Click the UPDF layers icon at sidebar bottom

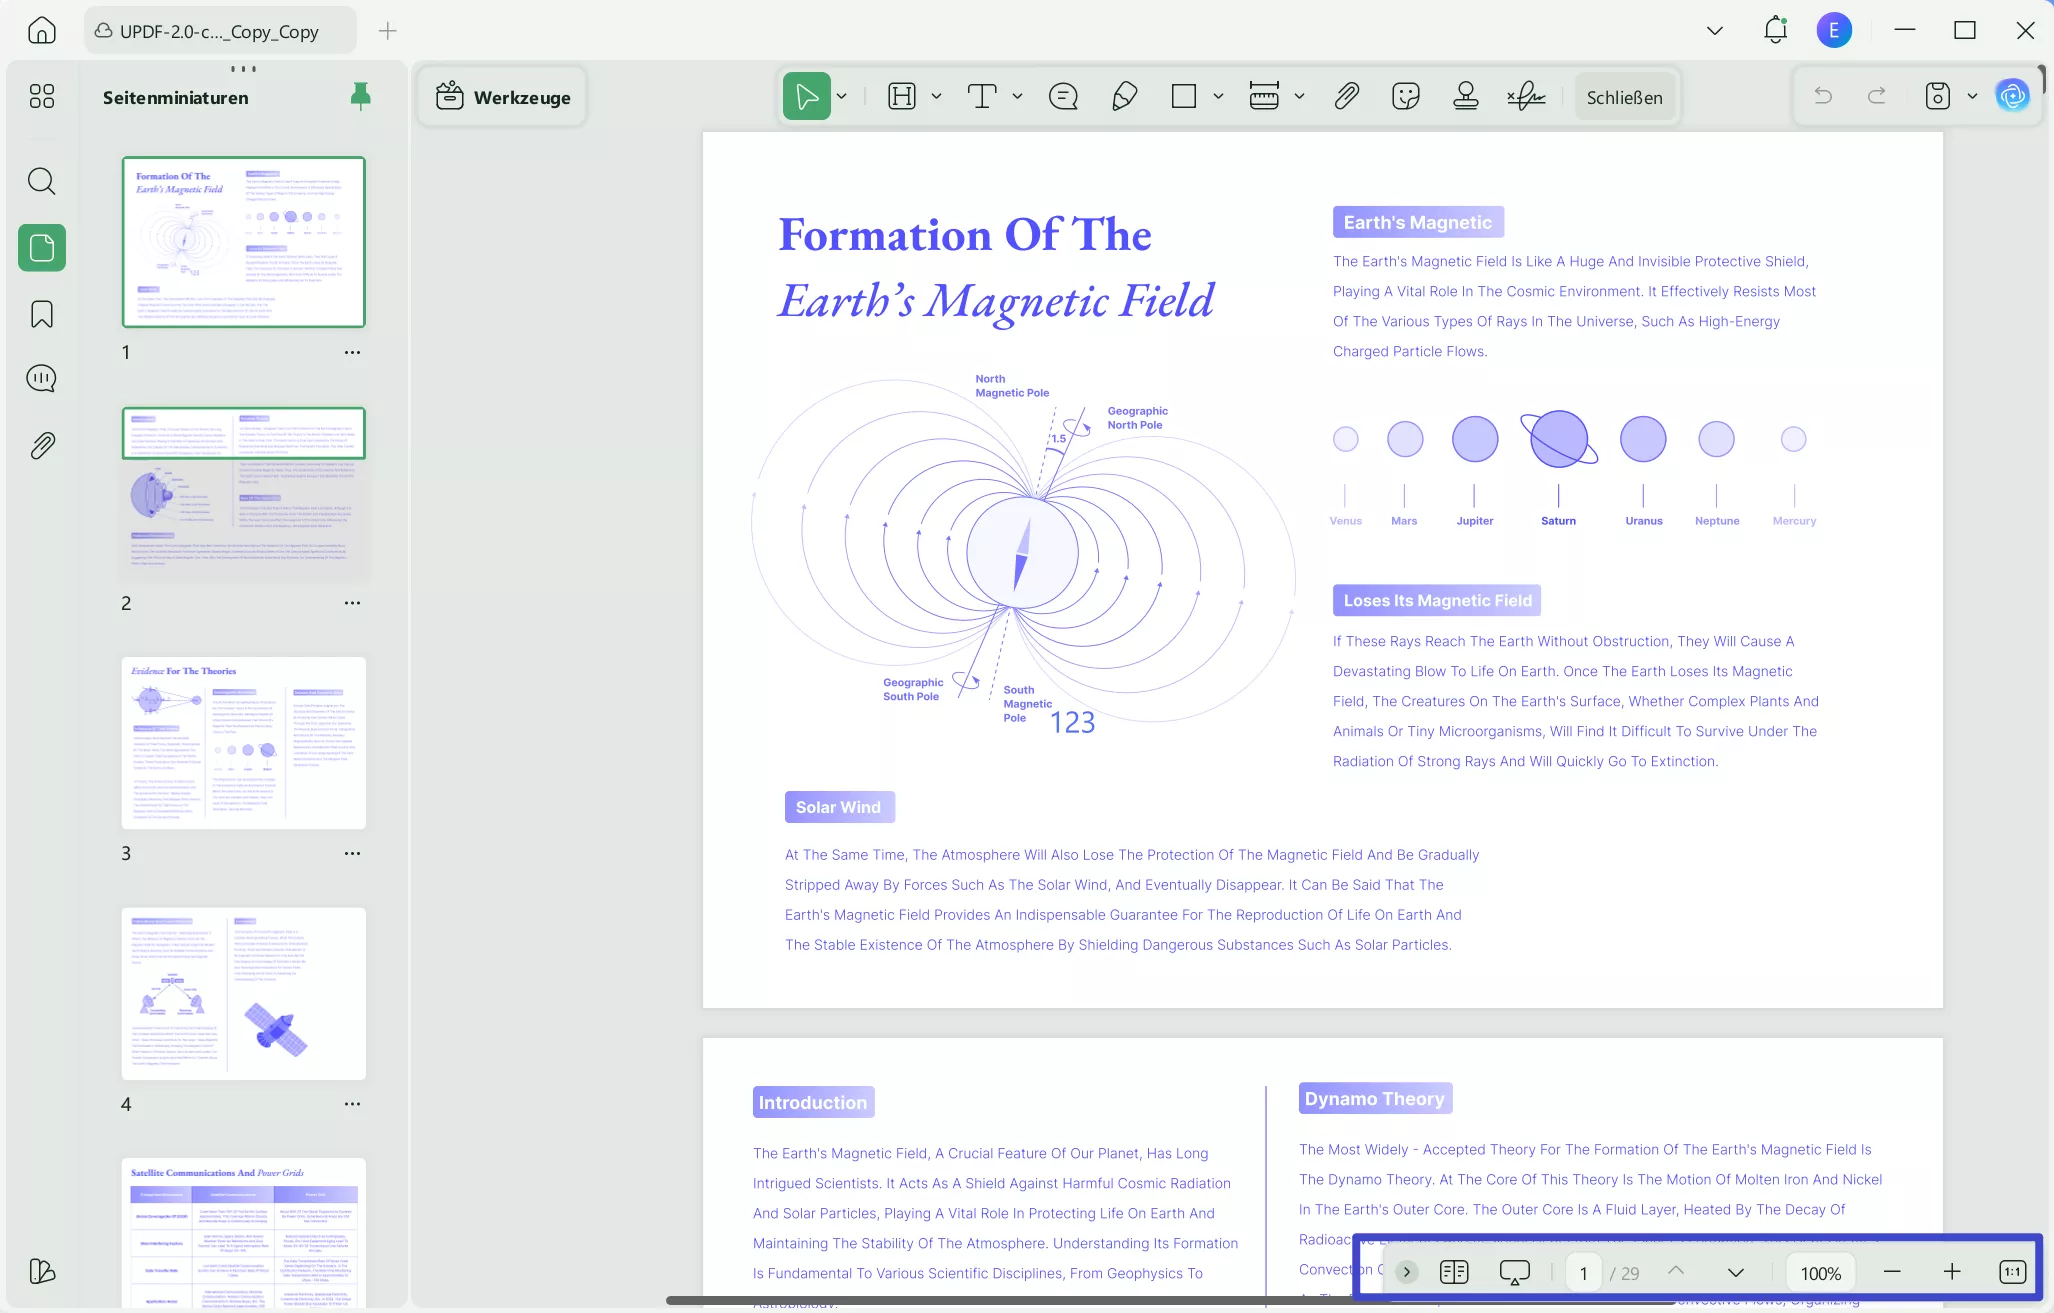pyautogui.click(x=41, y=1271)
